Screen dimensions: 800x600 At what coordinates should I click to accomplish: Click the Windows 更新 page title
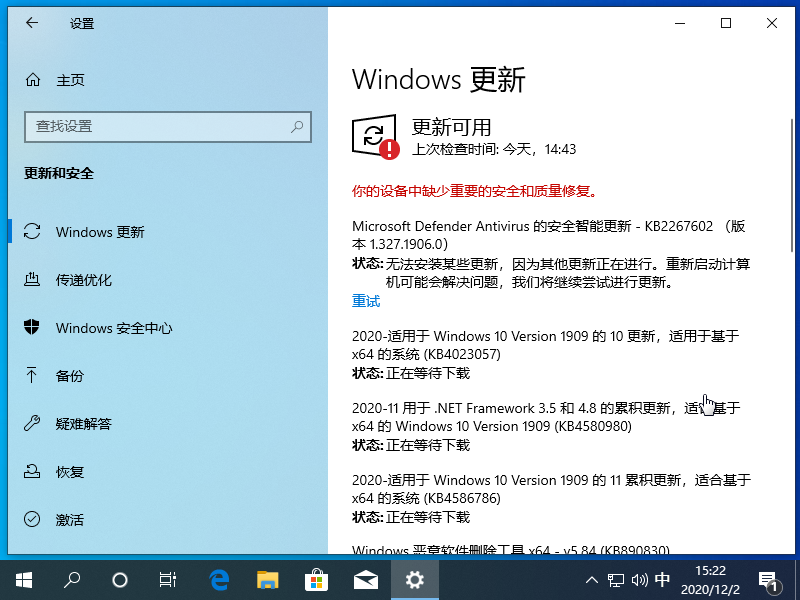(438, 80)
